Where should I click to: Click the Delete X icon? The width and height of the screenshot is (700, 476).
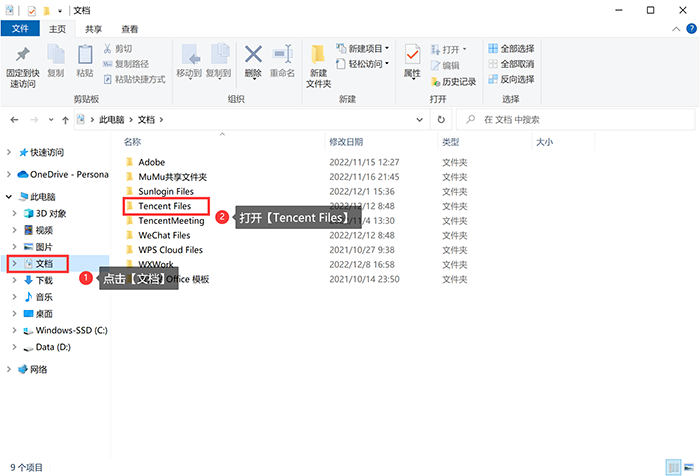253,54
